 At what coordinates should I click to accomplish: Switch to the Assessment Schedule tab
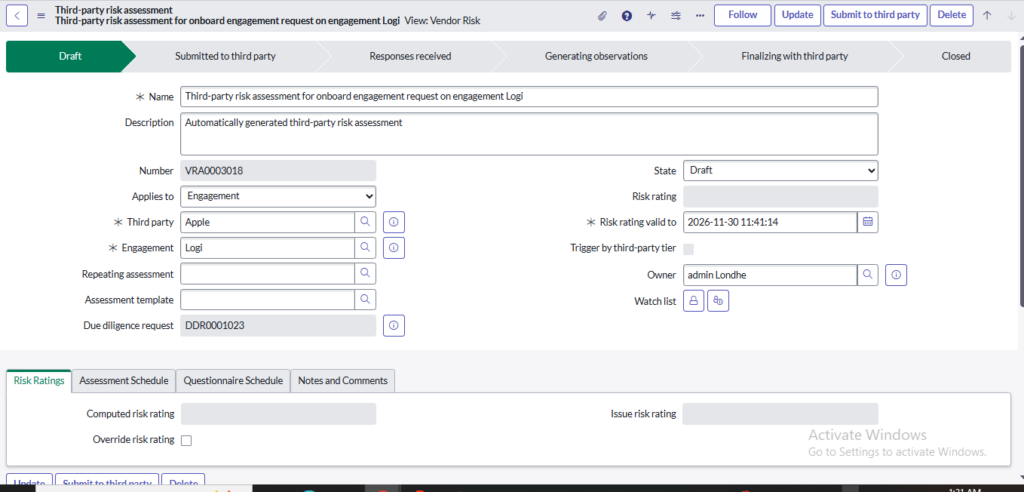point(124,381)
